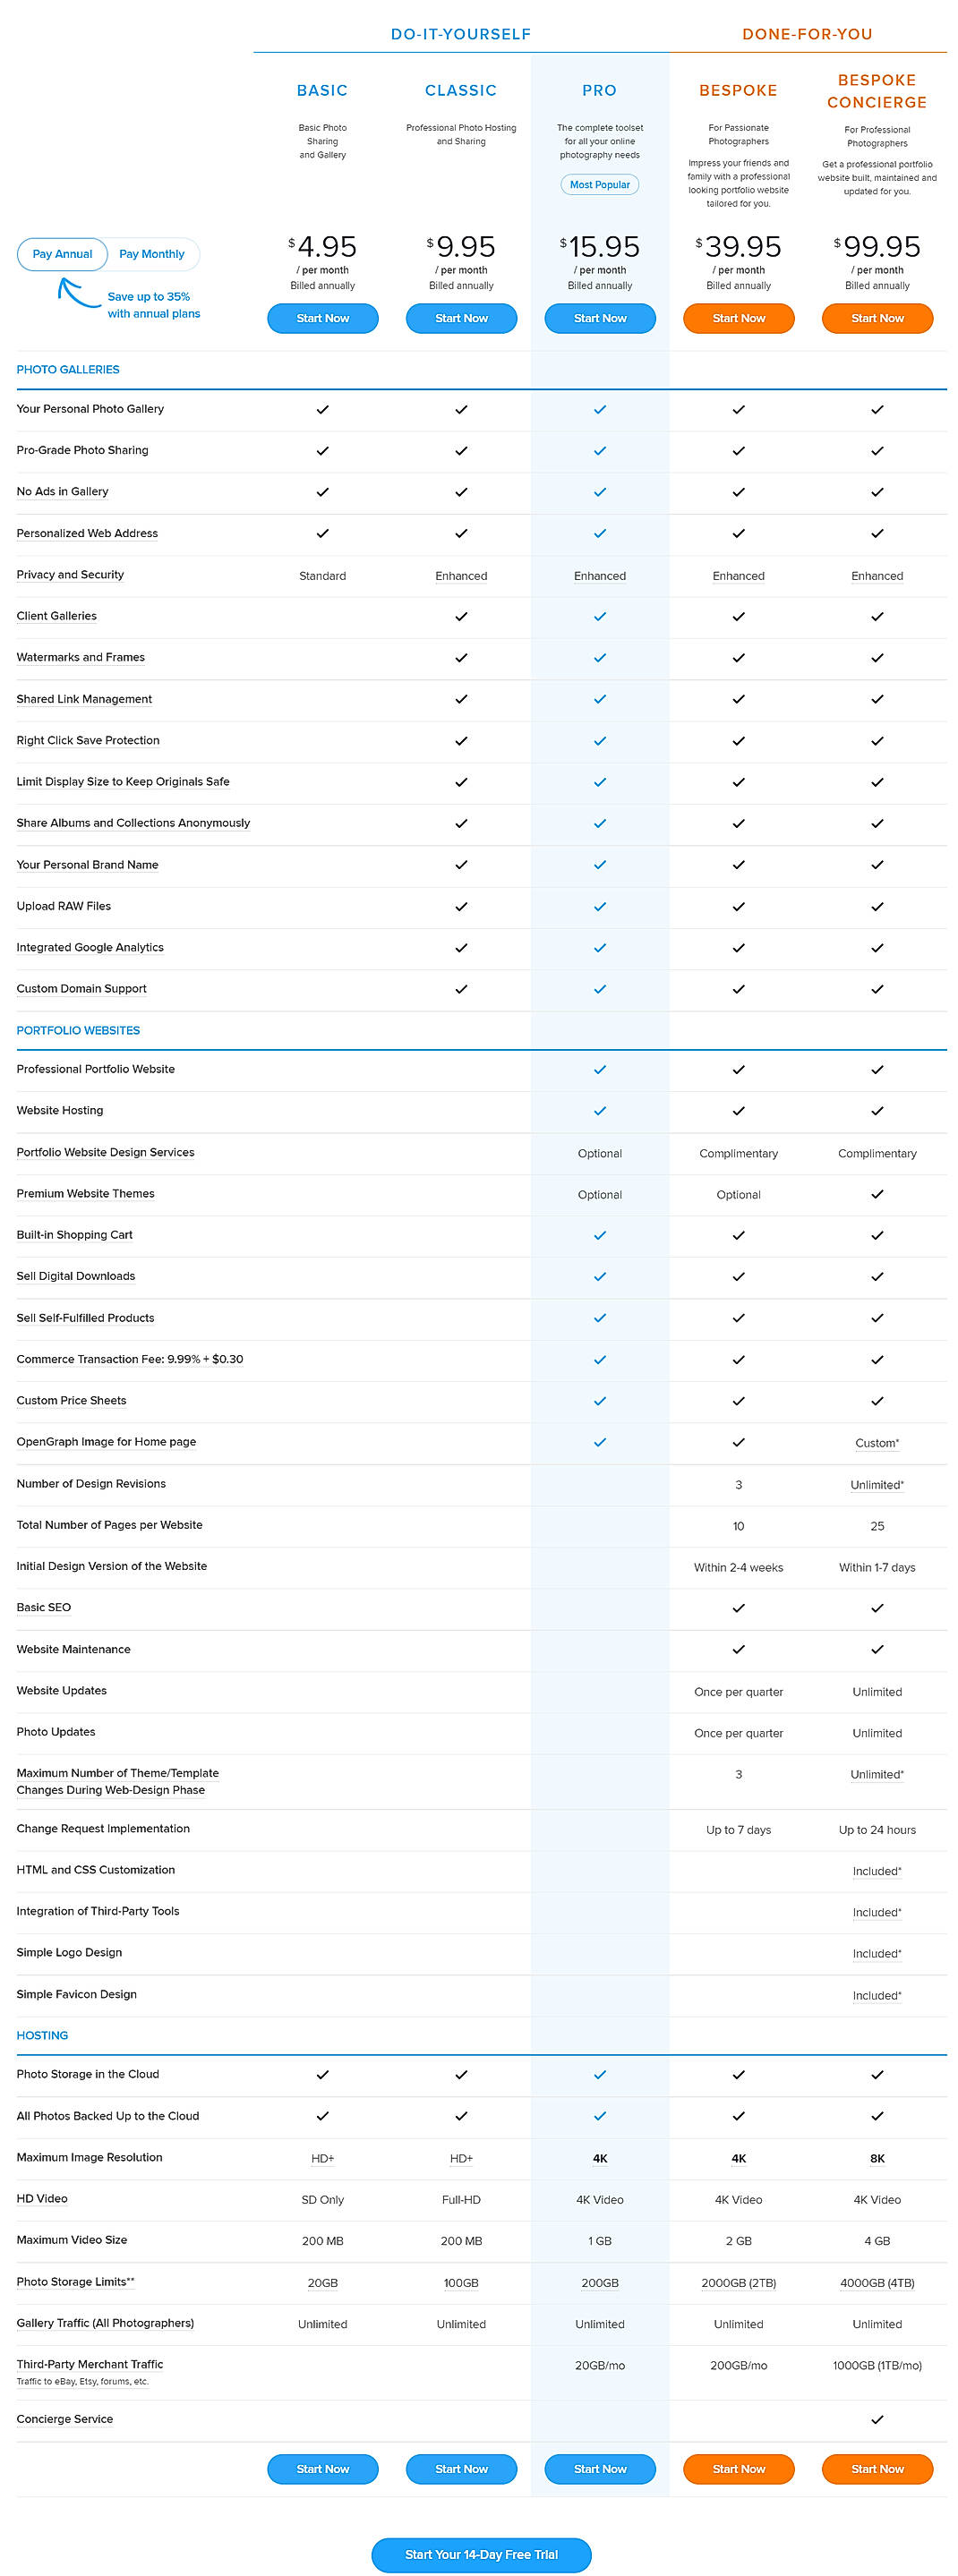The width and height of the screenshot is (958, 2576).
Task: Click Bespoke checkmark next to Website Maintenance
Action: point(738,1650)
